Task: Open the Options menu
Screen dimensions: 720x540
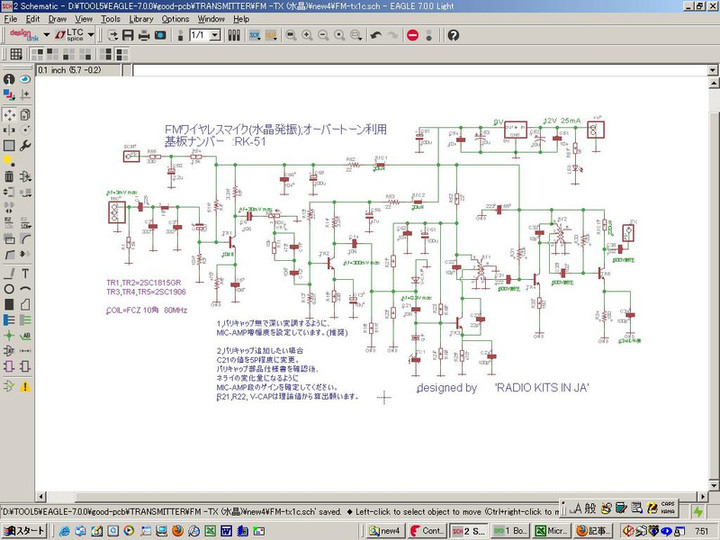Action: coord(175,18)
